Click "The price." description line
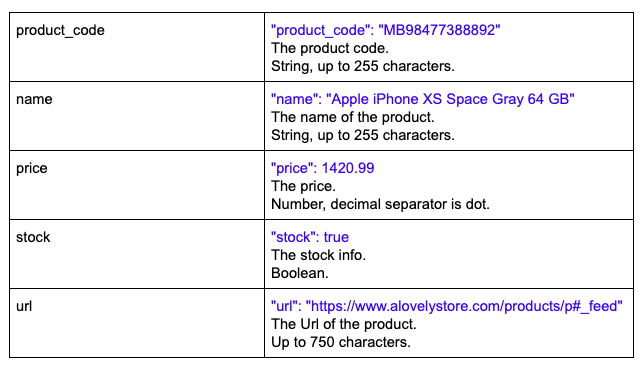This screenshot has width=644, height=369. 303,187
